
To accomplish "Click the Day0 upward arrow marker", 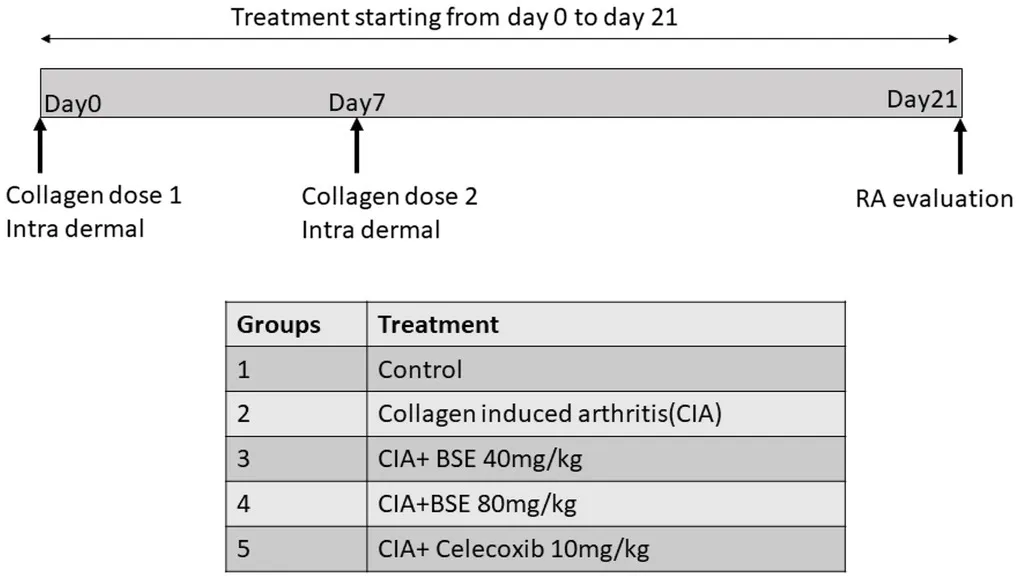I will (x=40, y=146).
